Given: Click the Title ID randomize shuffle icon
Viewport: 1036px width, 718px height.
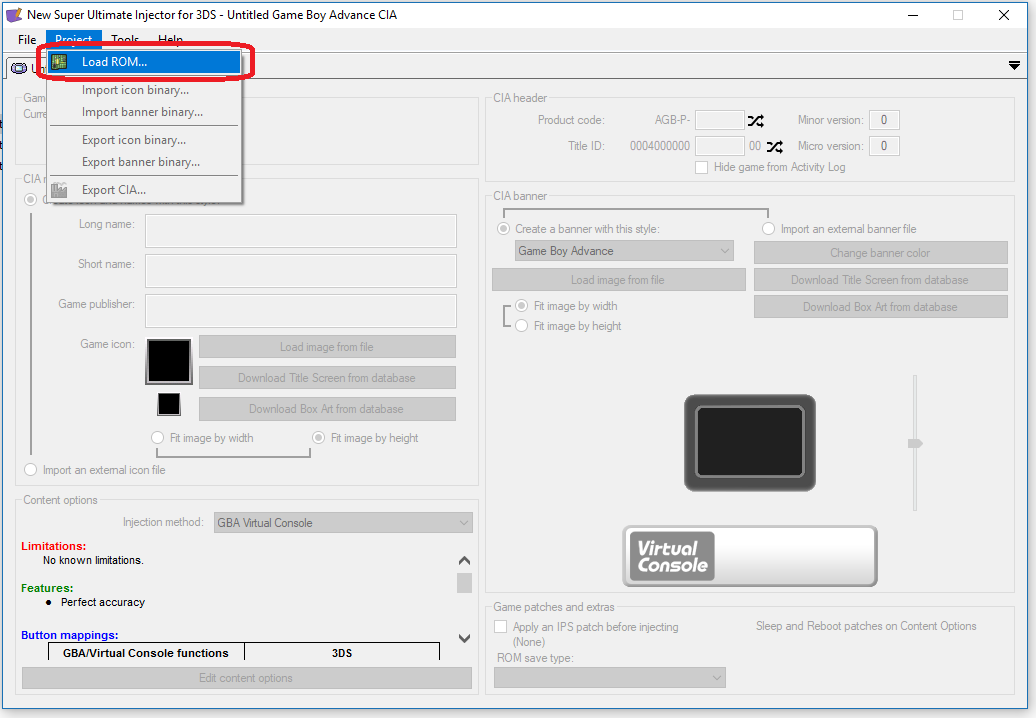Looking at the screenshot, I should tap(775, 146).
